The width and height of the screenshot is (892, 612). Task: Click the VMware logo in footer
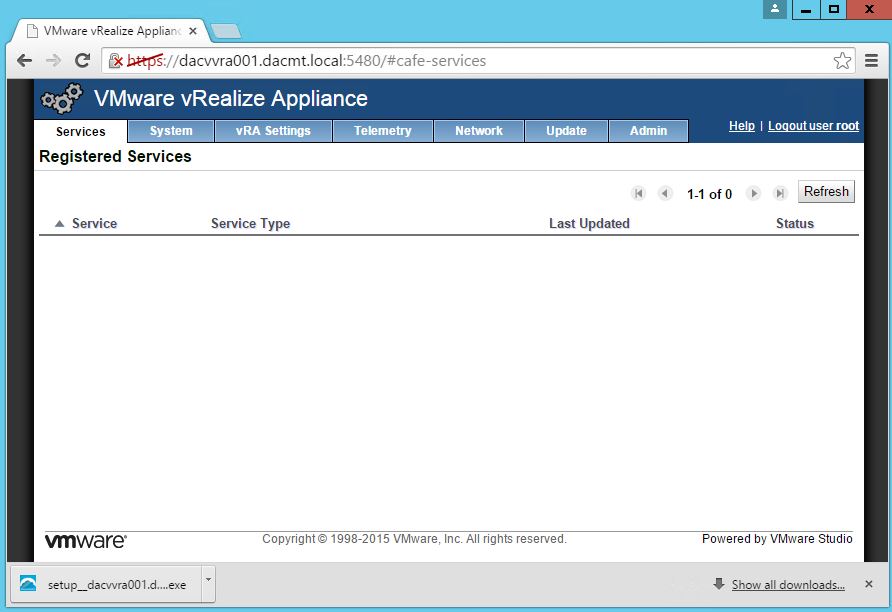(86, 540)
